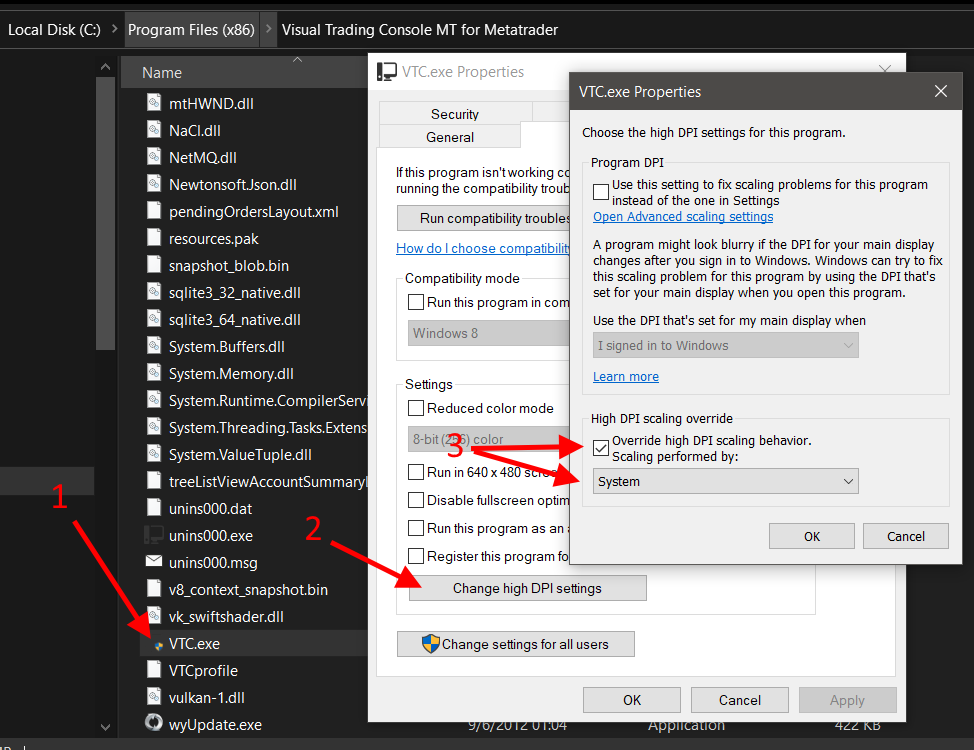Image resolution: width=974 pixels, height=750 pixels.
Task: Switch to the General tab
Action: point(450,137)
